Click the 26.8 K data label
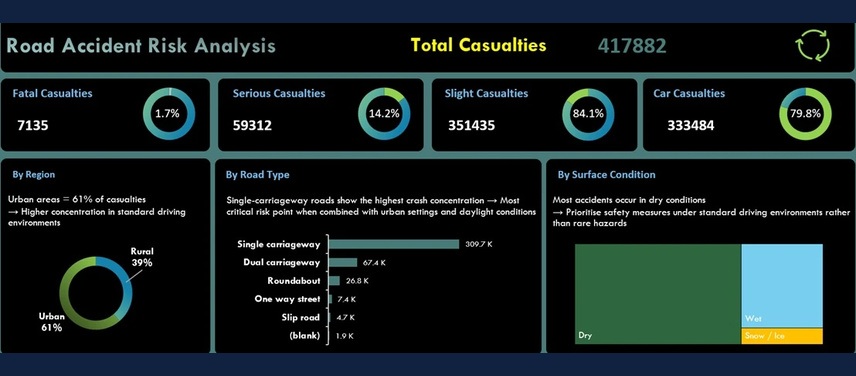The image size is (856, 376). tap(357, 280)
